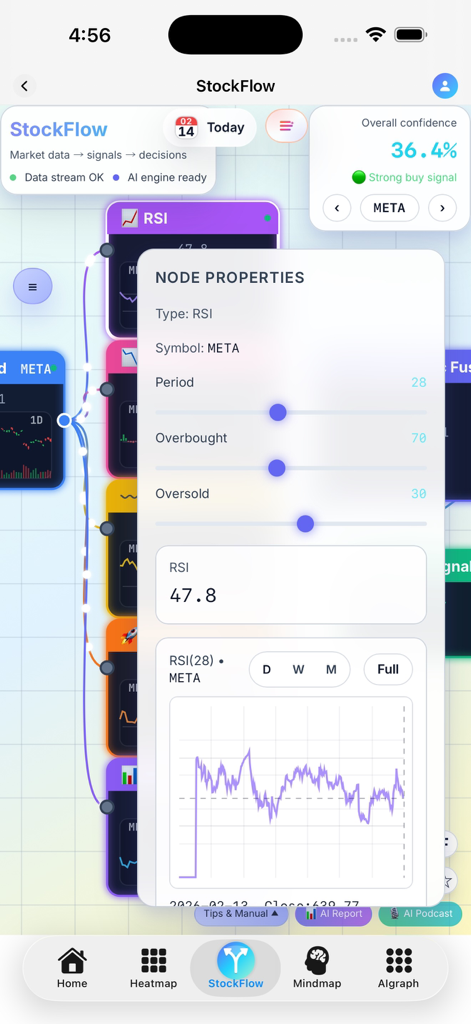The height and width of the screenshot is (1024, 471).
Task: Click the META feed node output port
Action: click(64, 420)
